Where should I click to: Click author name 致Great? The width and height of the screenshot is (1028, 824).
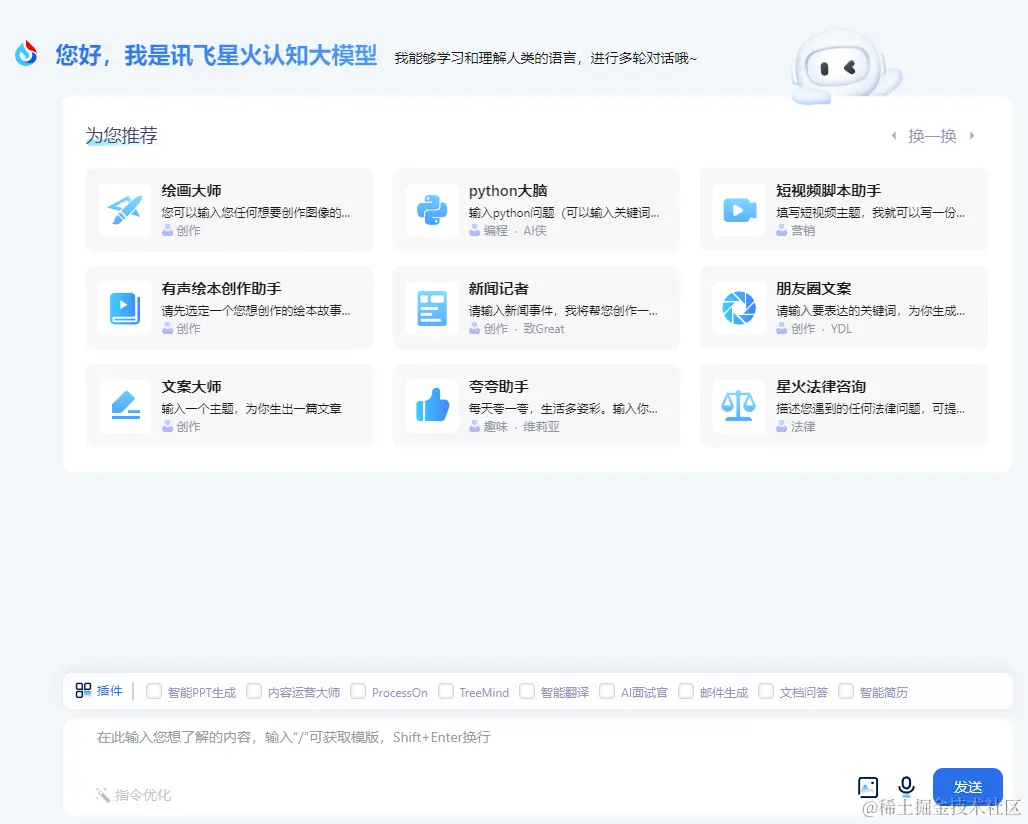(544, 328)
